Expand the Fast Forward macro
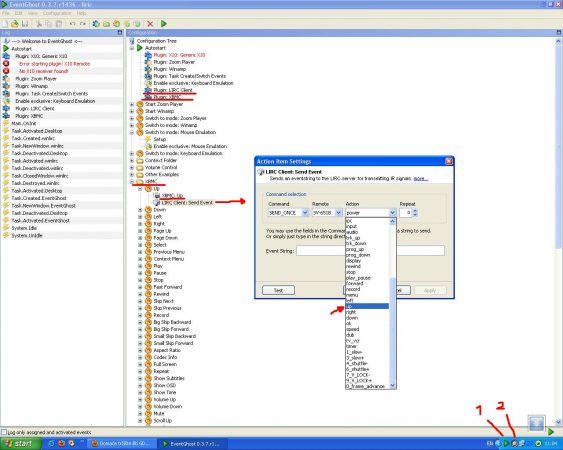 point(140,287)
